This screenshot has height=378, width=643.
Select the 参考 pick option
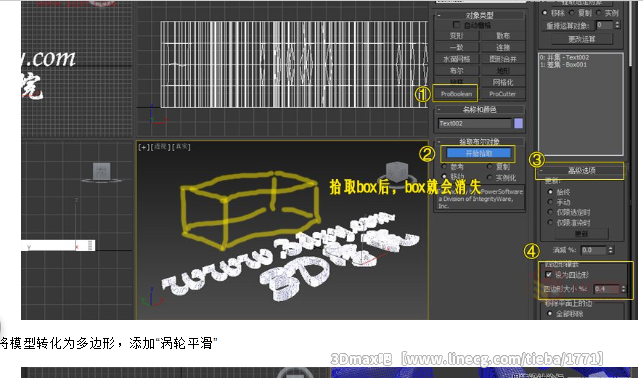(444, 166)
